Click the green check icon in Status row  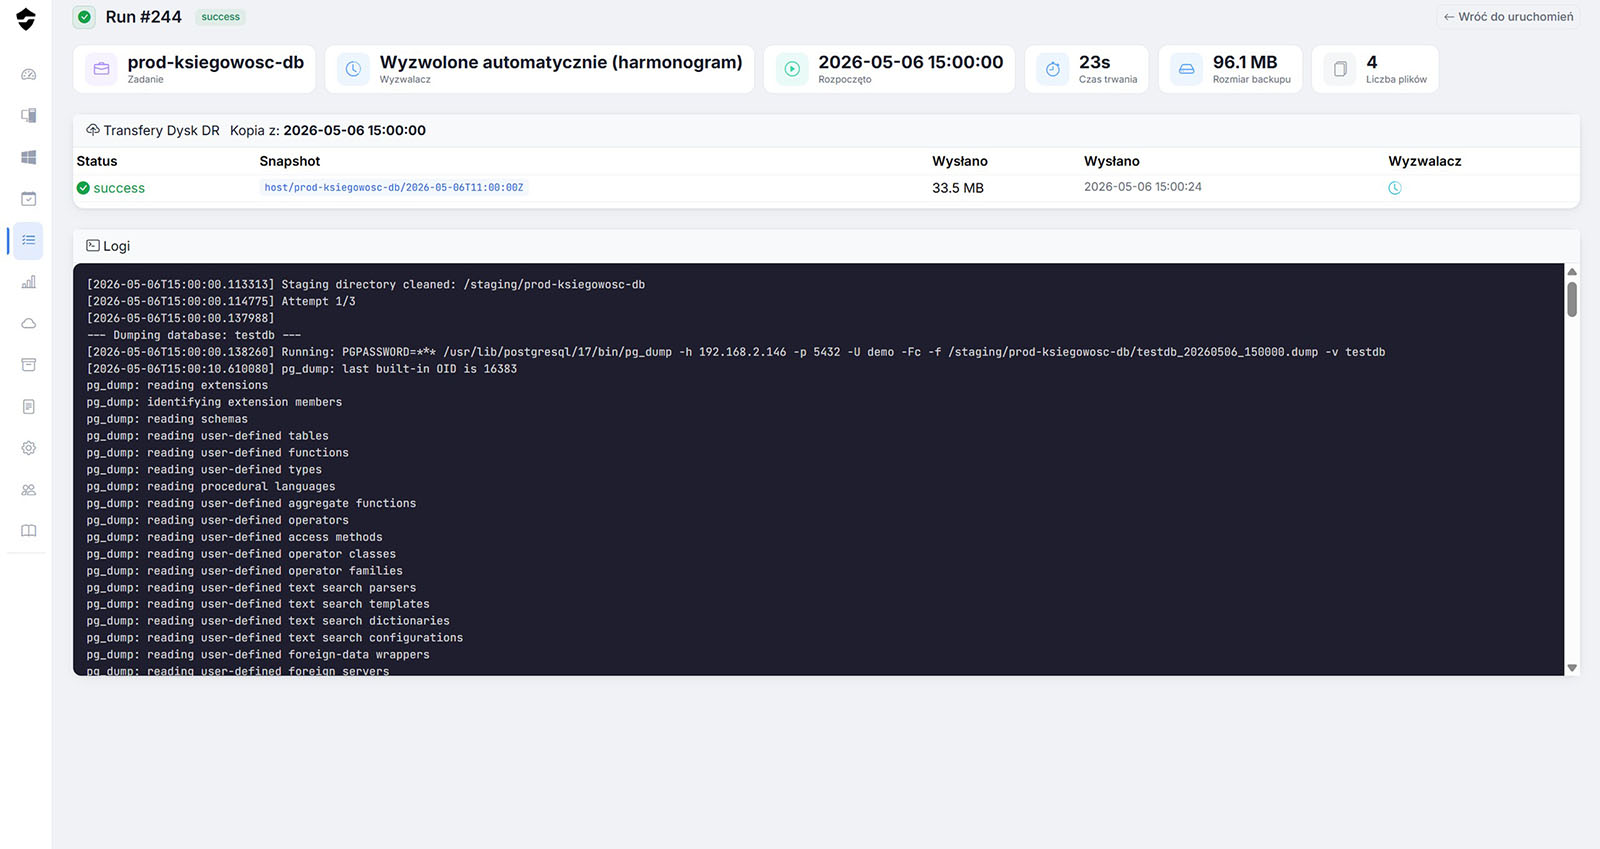click(x=83, y=188)
